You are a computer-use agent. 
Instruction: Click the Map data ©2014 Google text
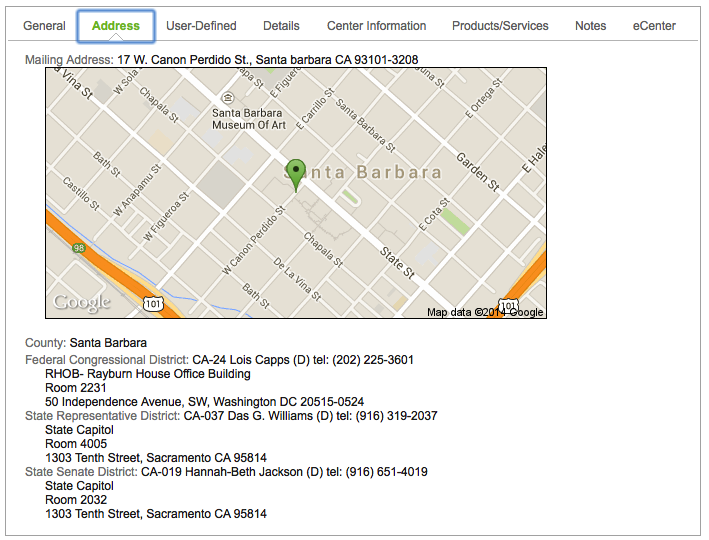485,312
